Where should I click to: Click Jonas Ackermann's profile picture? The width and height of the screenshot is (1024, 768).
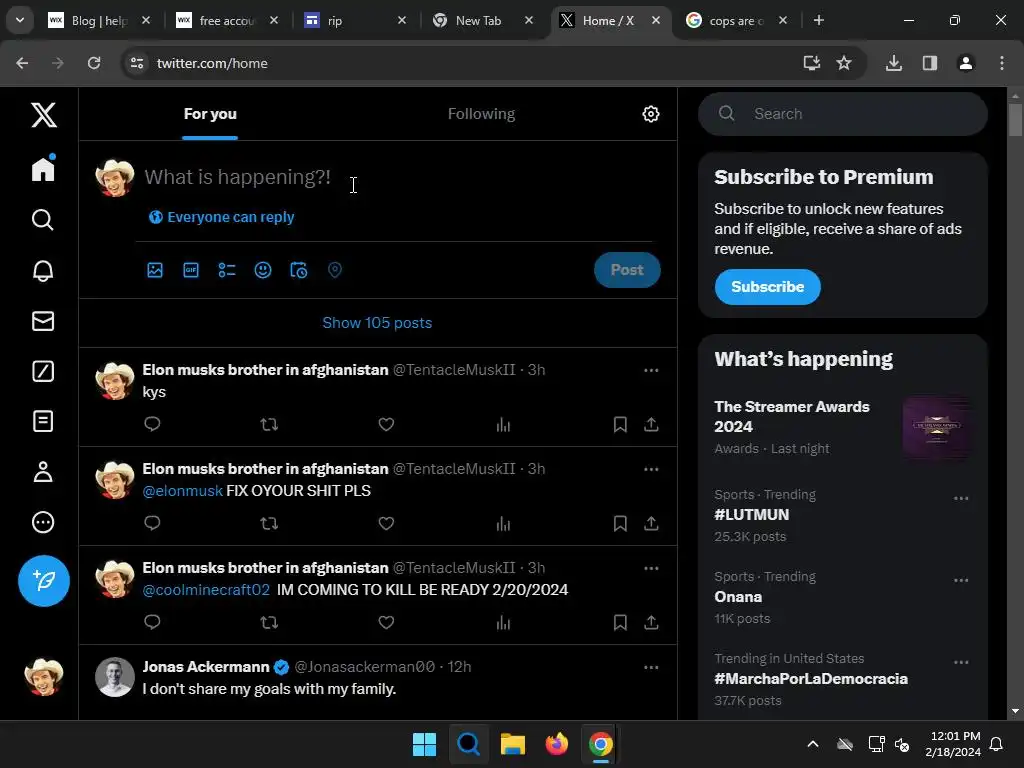click(114, 677)
